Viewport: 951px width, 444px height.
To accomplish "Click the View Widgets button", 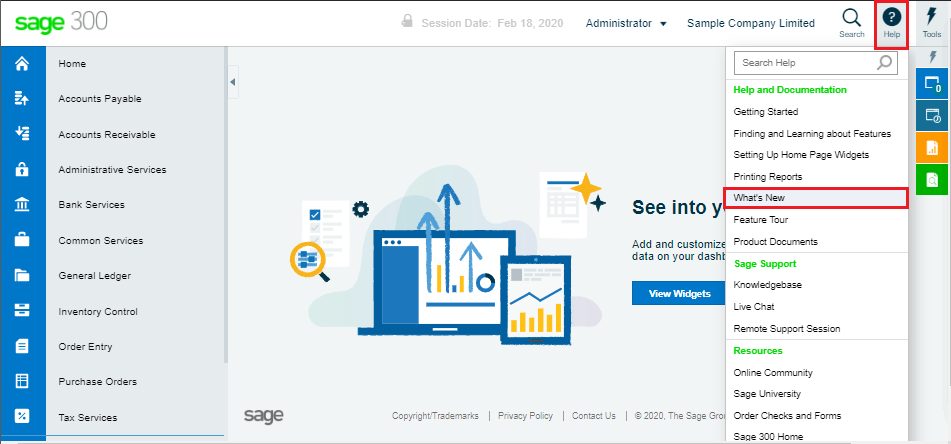I will coord(679,294).
